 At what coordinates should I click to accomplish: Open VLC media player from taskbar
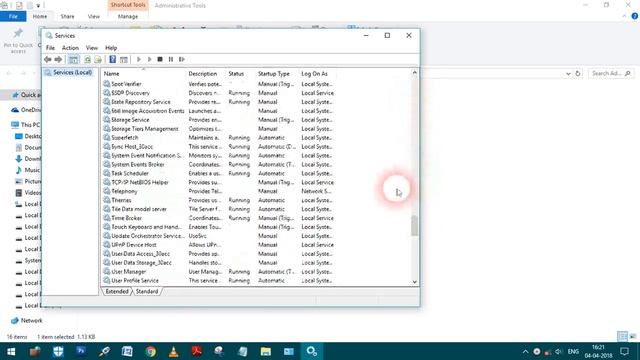click(x=173, y=351)
